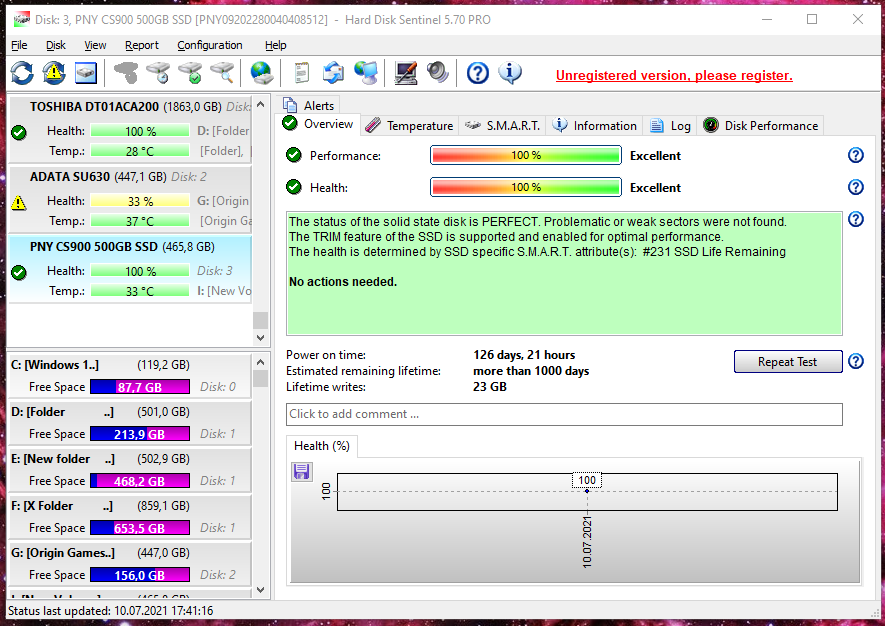Screen dimensions: 885x626
Task: Click the comment input field
Action: coord(564,414)
